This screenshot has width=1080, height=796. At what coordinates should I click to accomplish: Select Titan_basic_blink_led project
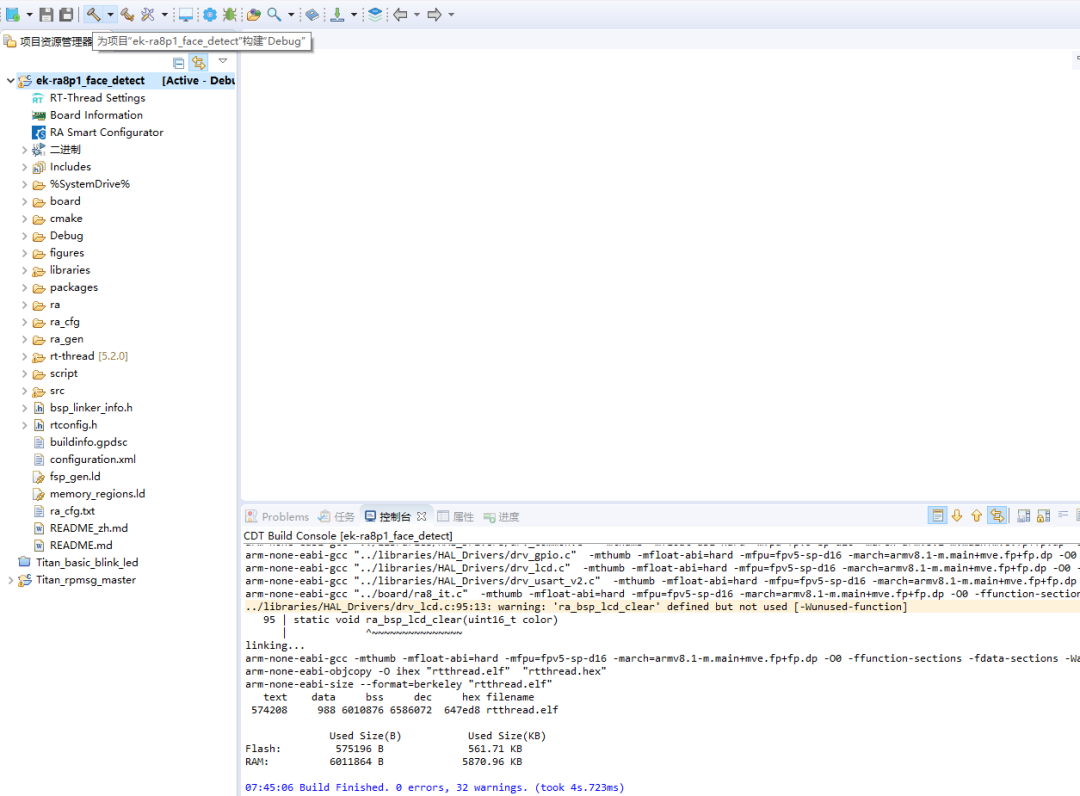(87, 563)
